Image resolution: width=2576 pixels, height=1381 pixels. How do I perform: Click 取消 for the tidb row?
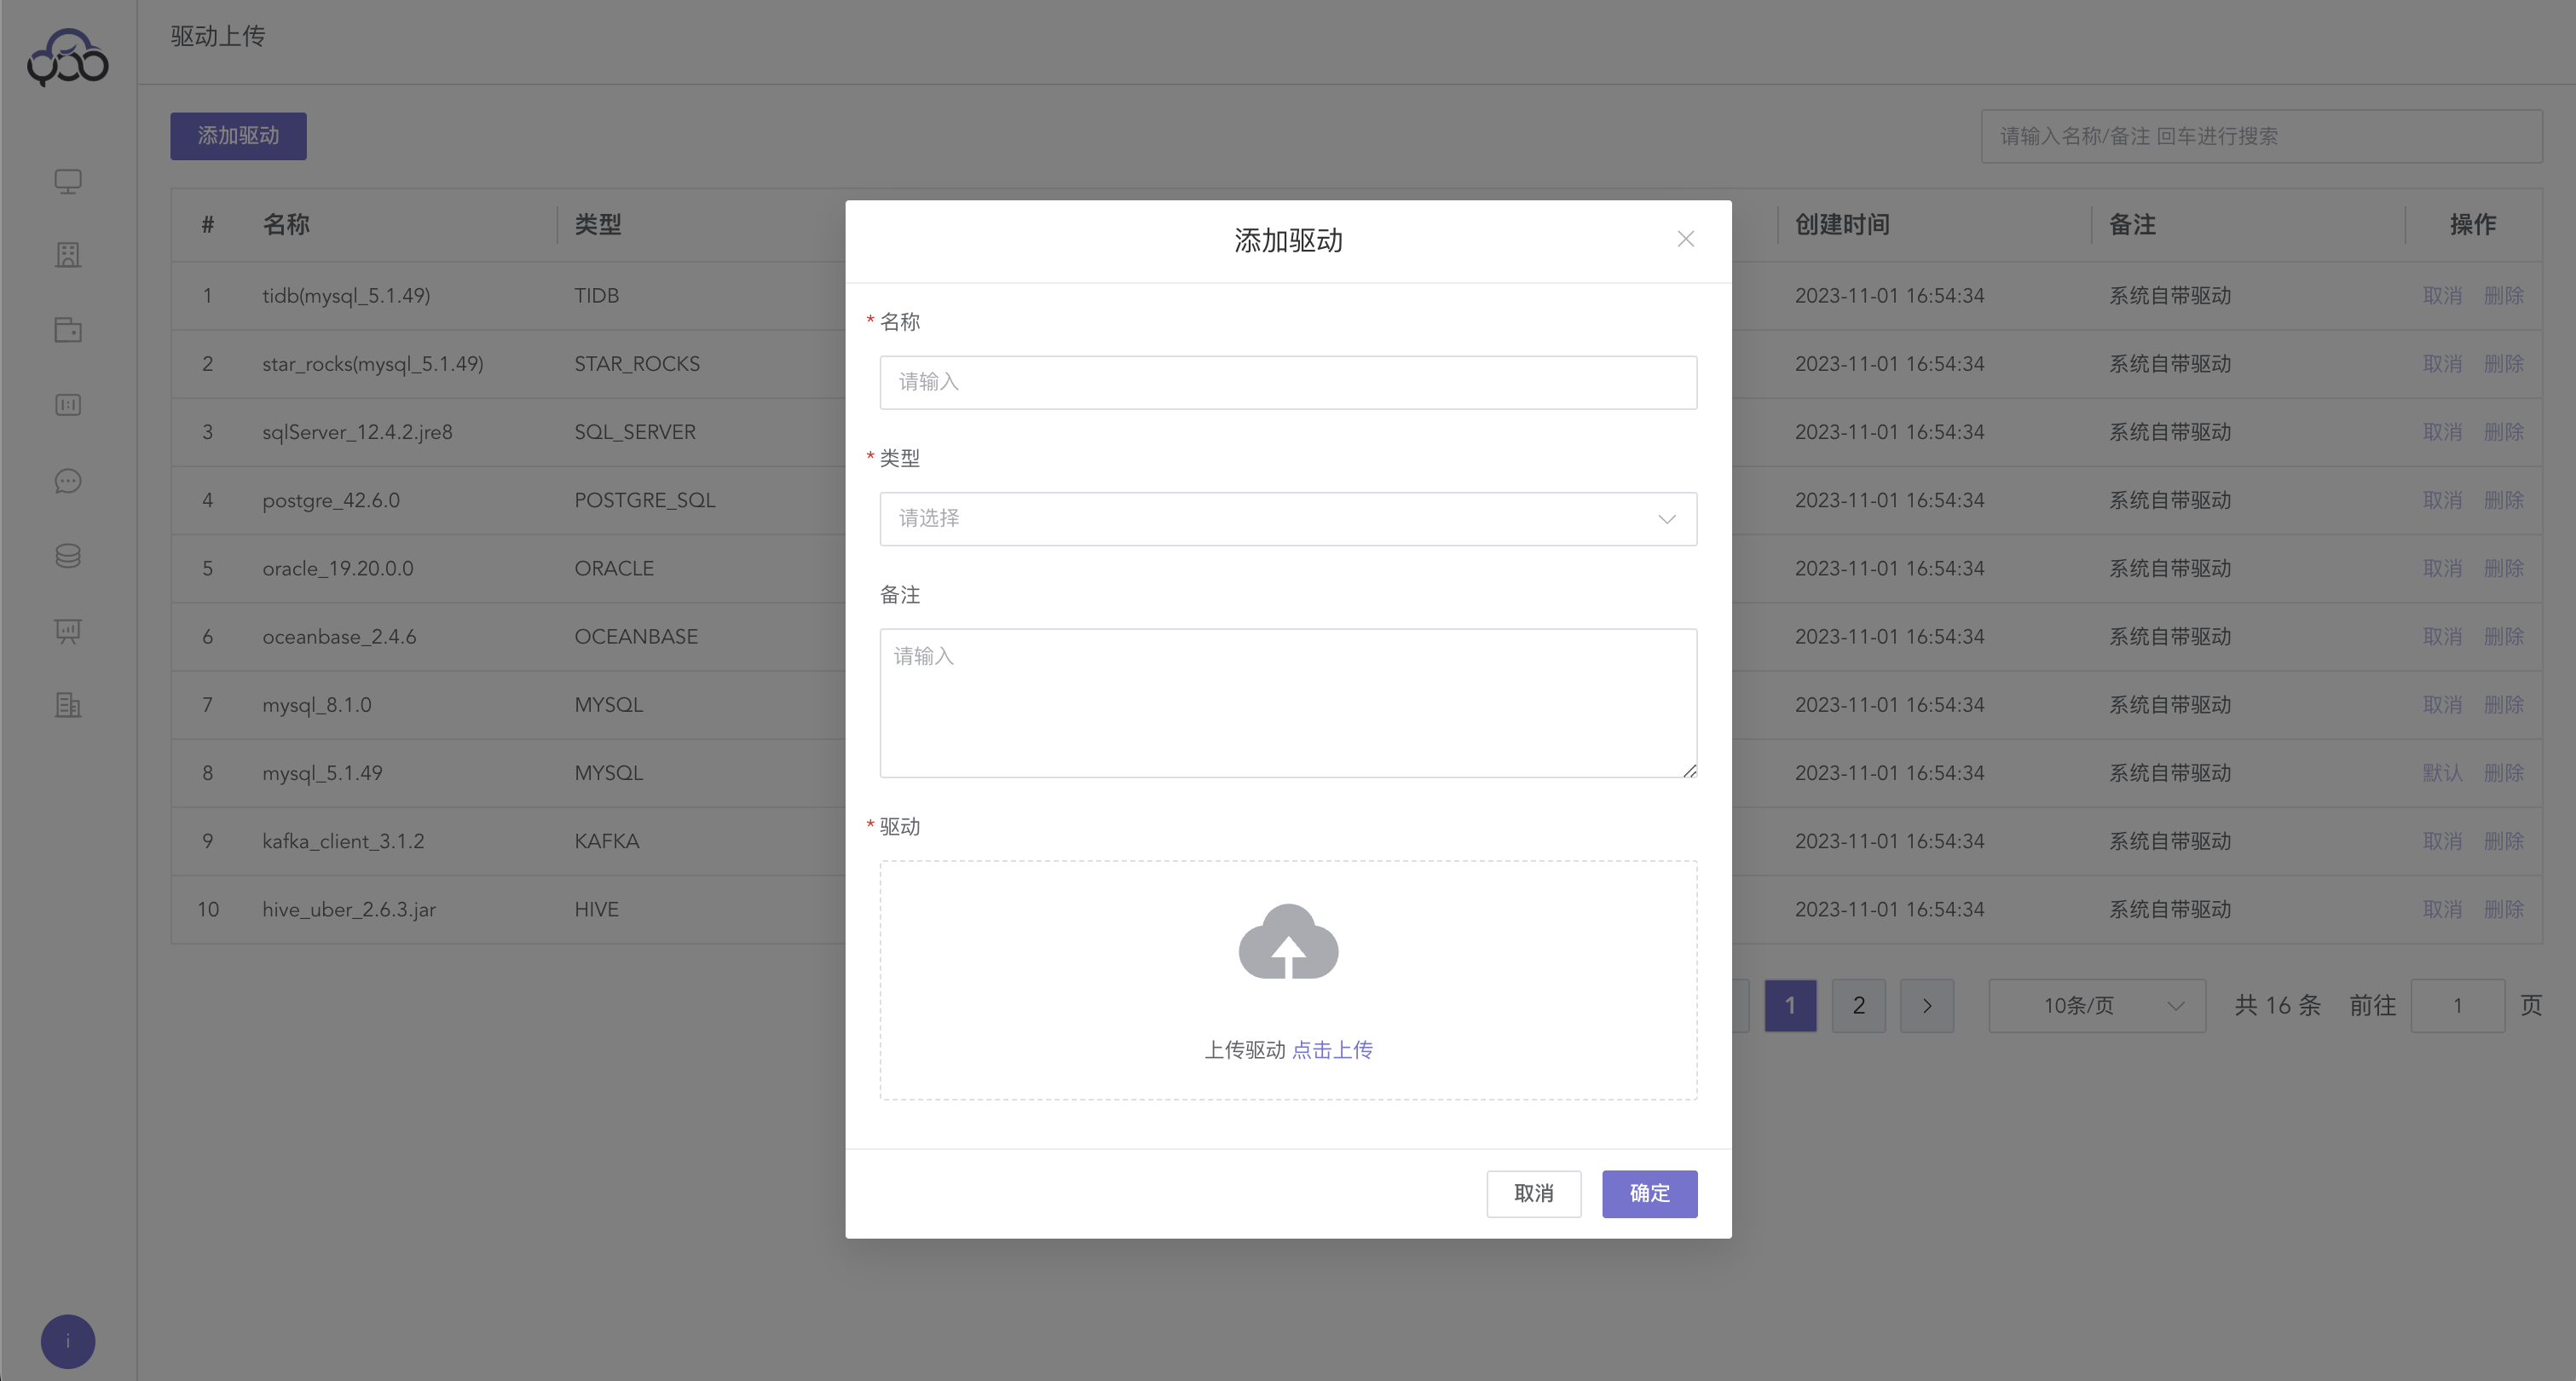[x=2443, y=296]
